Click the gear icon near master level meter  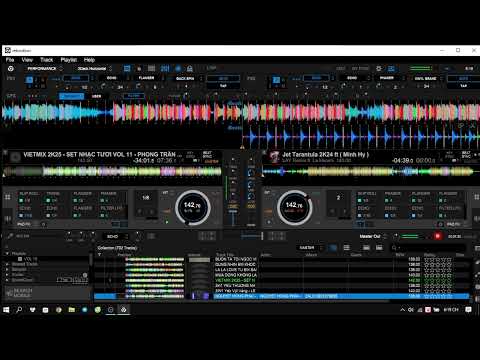[379, 68]
